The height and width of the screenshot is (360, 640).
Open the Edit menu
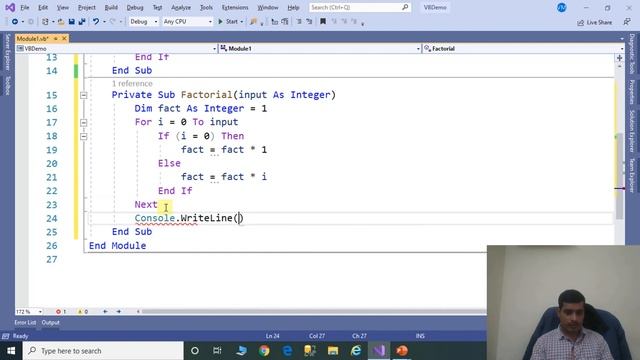[43, 7]
